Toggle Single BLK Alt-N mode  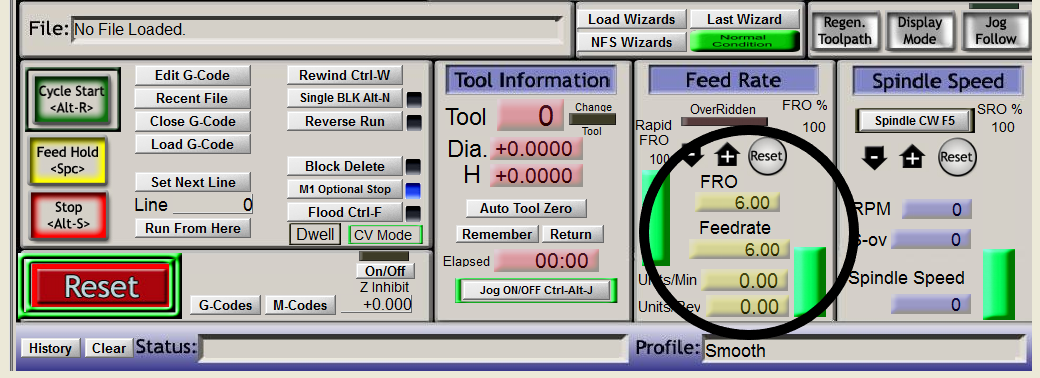click(x=345, y=98)
